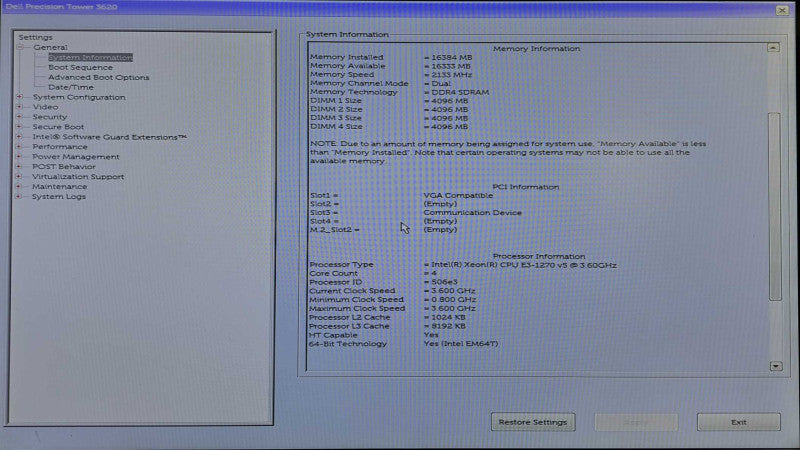The height and width of the screenshot is (450, 800).
Task: Expand the System Logs node
Action: click(19, 196)
